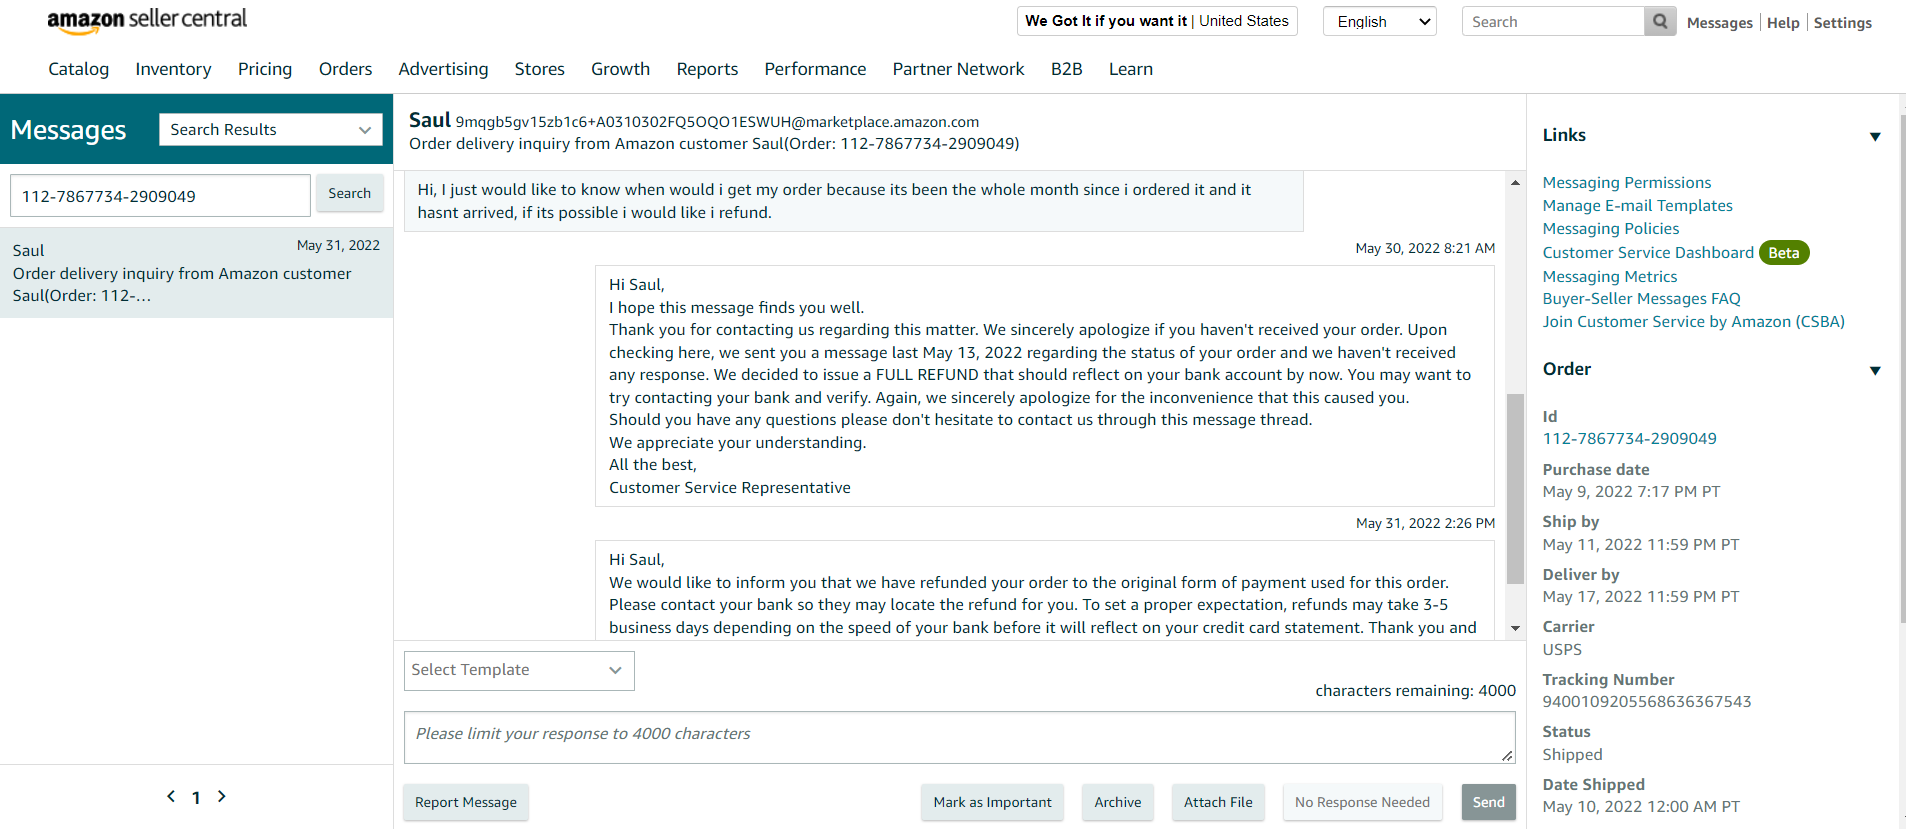Image resolution: width=1906 pixels, height=829 pixels.
Task: Open the Select Template dropdown
Action: (x=519, y=670)
